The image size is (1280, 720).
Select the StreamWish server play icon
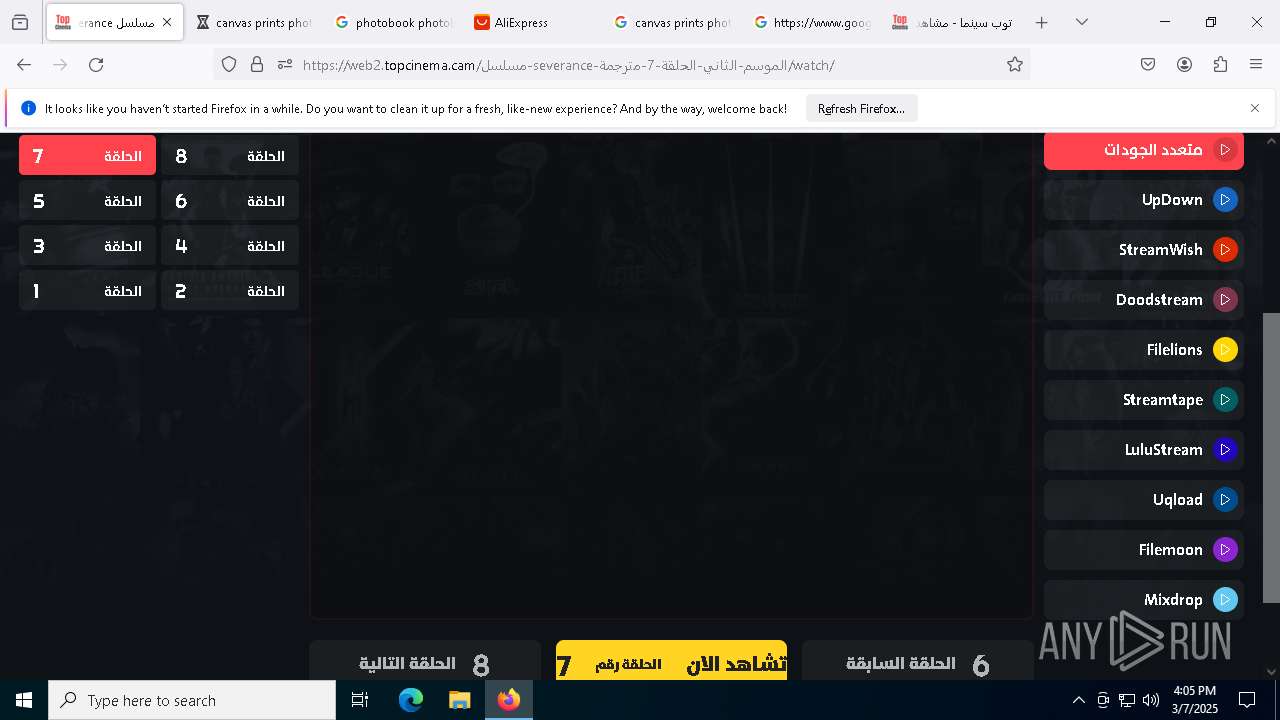point(1225,250)
